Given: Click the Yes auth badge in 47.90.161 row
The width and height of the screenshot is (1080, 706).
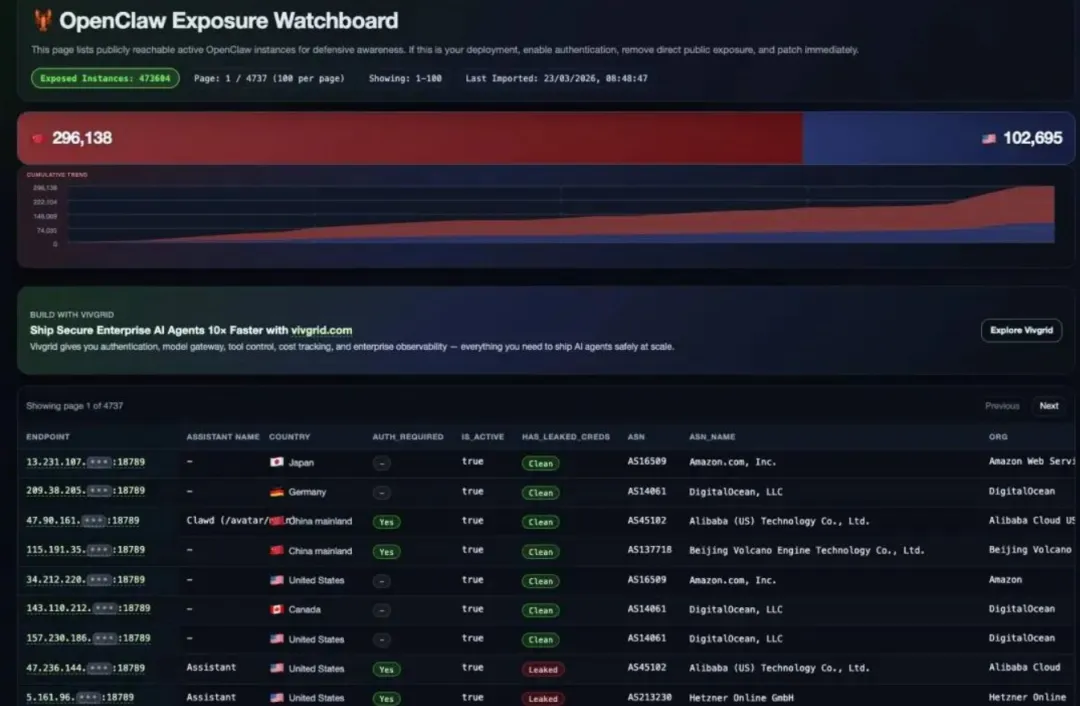Looking at the screenshot, I should 386,522.
